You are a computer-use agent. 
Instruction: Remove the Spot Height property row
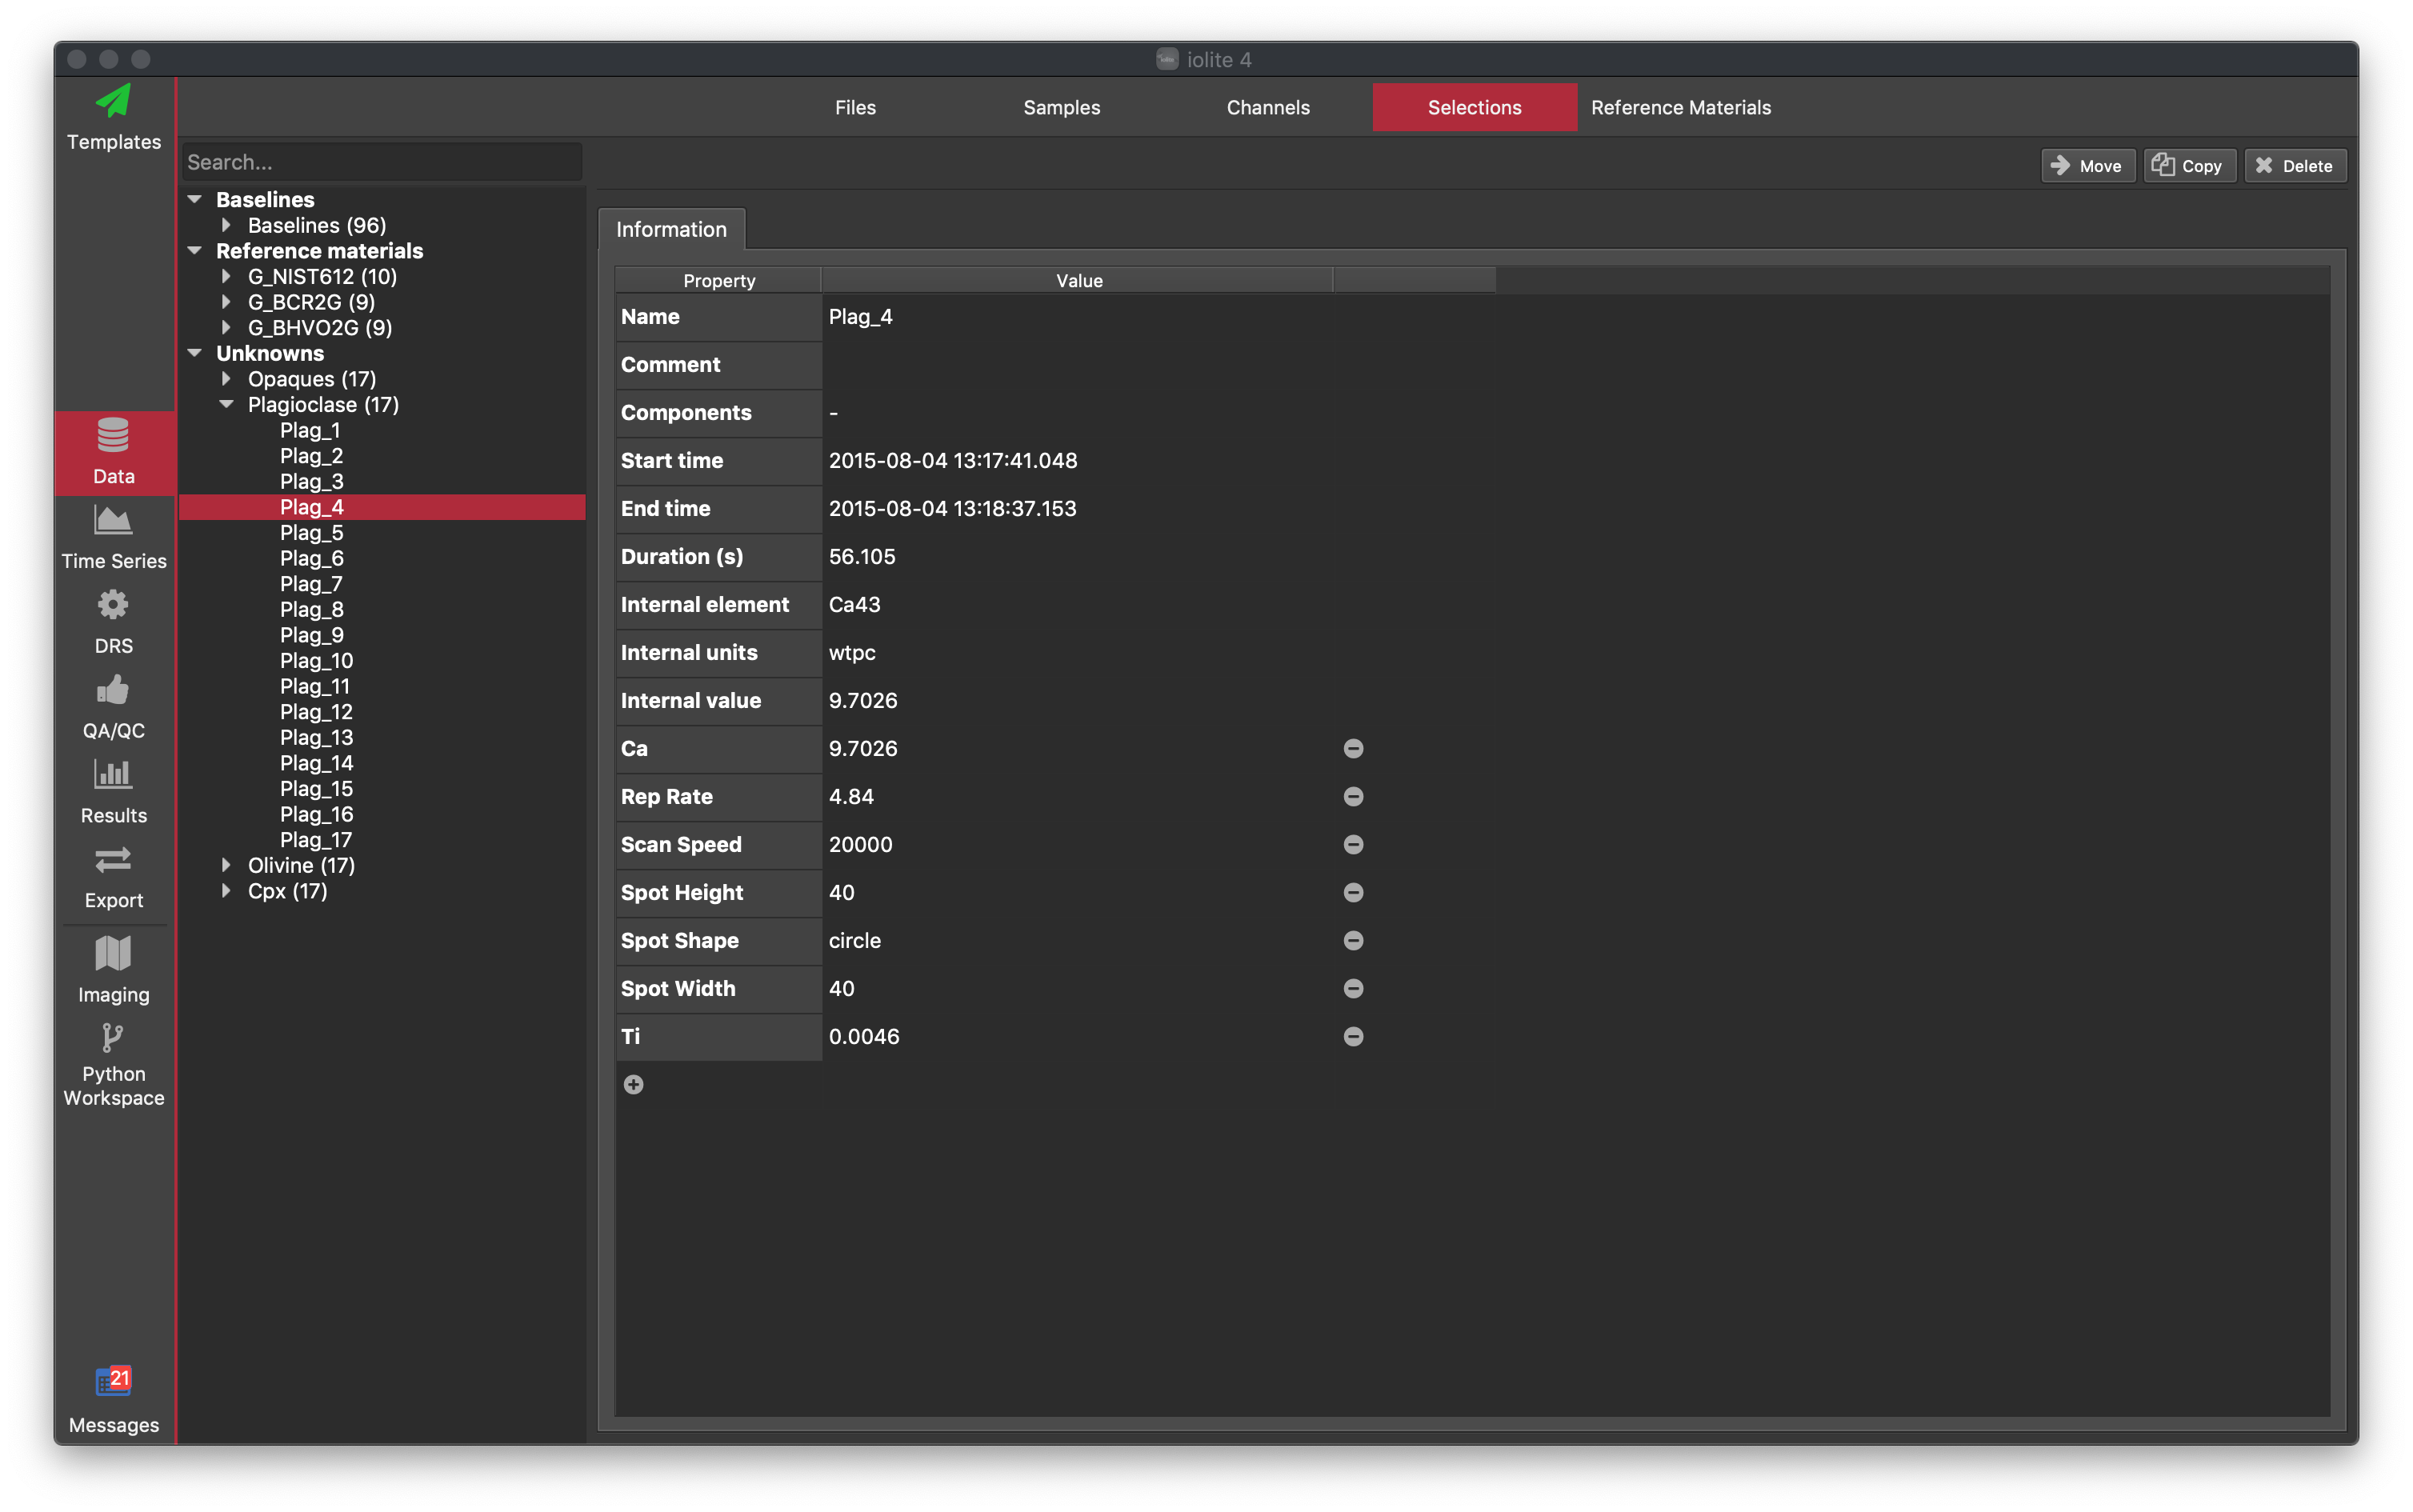point(1353,893)
